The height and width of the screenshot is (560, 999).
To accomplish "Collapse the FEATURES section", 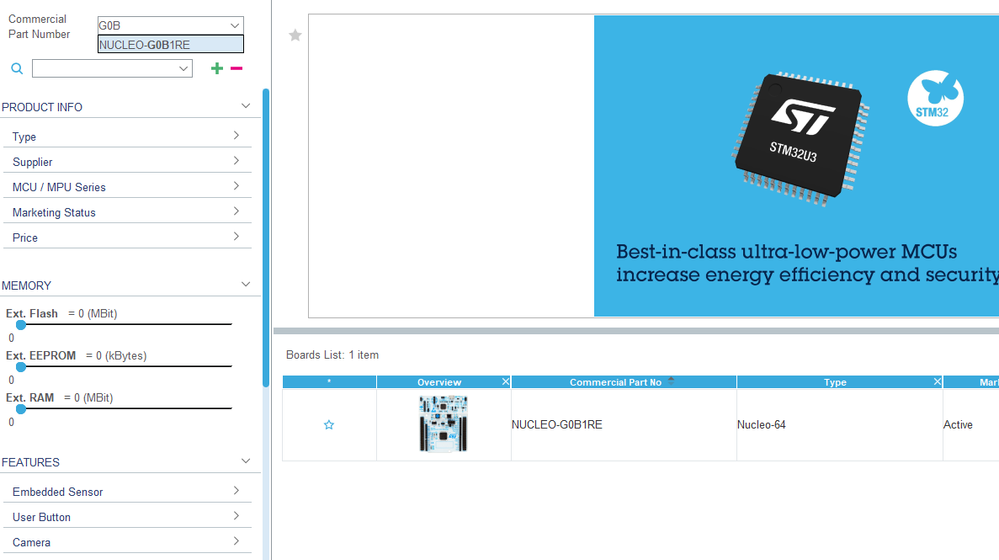I will coord(246,461).
